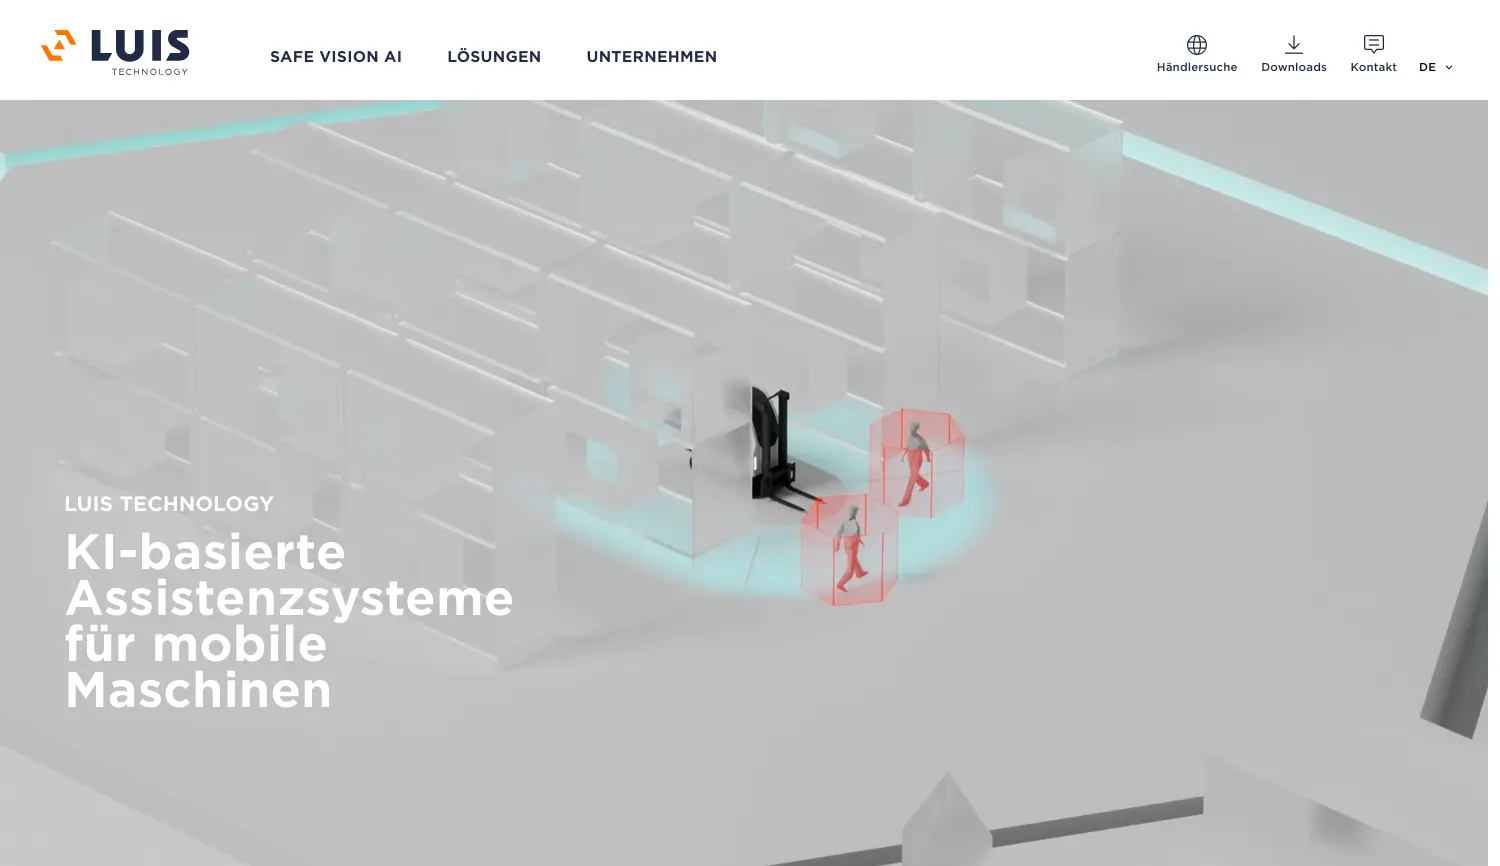Click the LUIS TECHNOLOGY eyebrow text
This screenshot has height=866, width=1500.
click(x=168, y=504)
